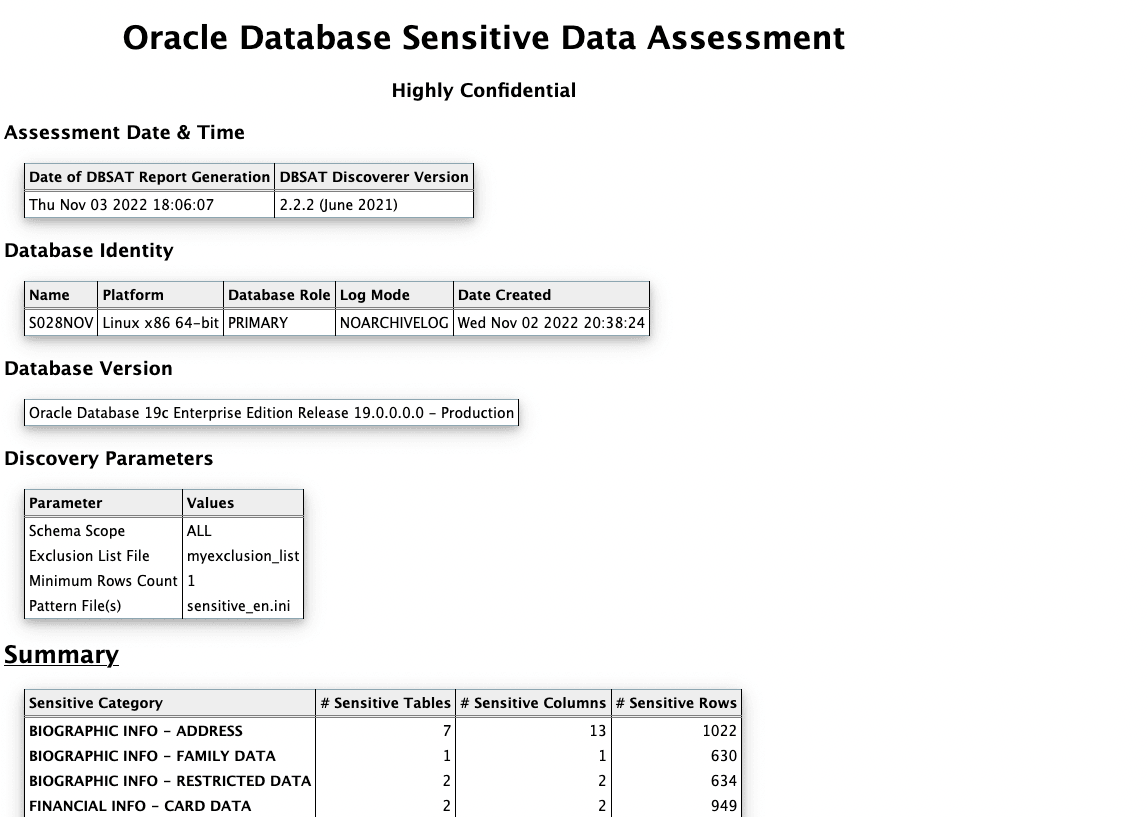Click the Date Created column header

(x=504, y=295)
